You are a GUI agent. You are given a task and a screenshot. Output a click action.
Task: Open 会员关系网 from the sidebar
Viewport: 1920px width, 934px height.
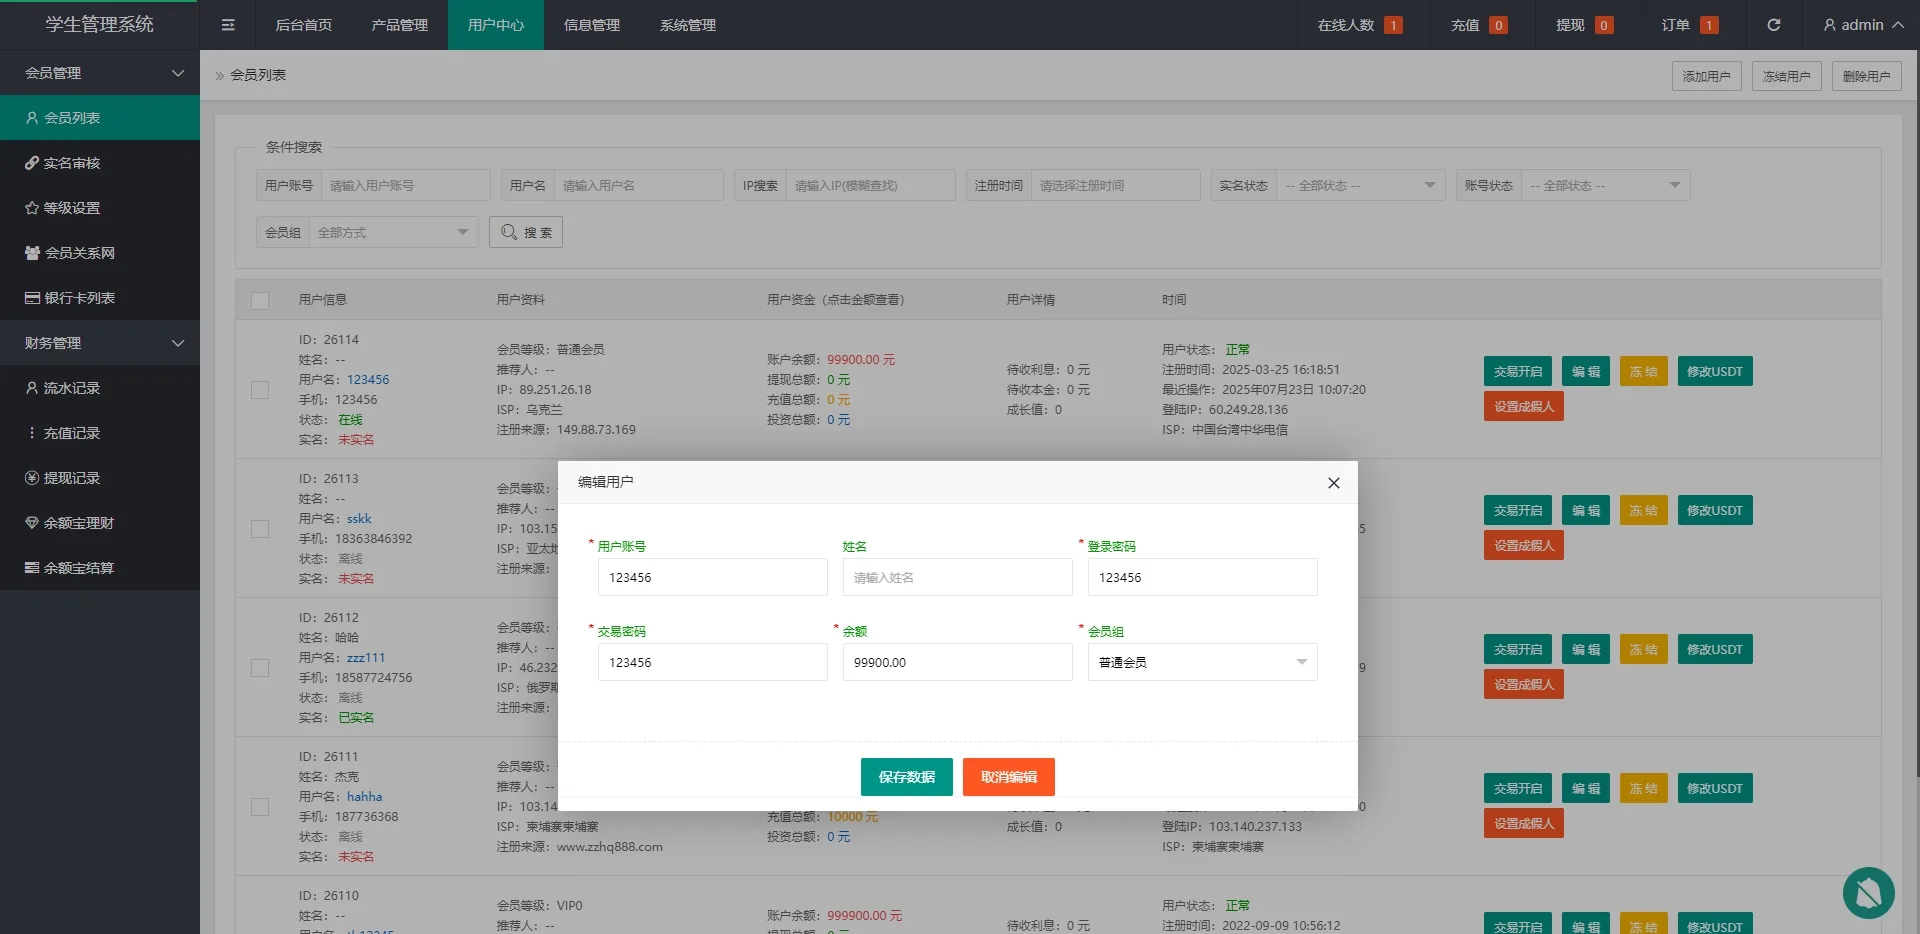[x=79, y=252]
